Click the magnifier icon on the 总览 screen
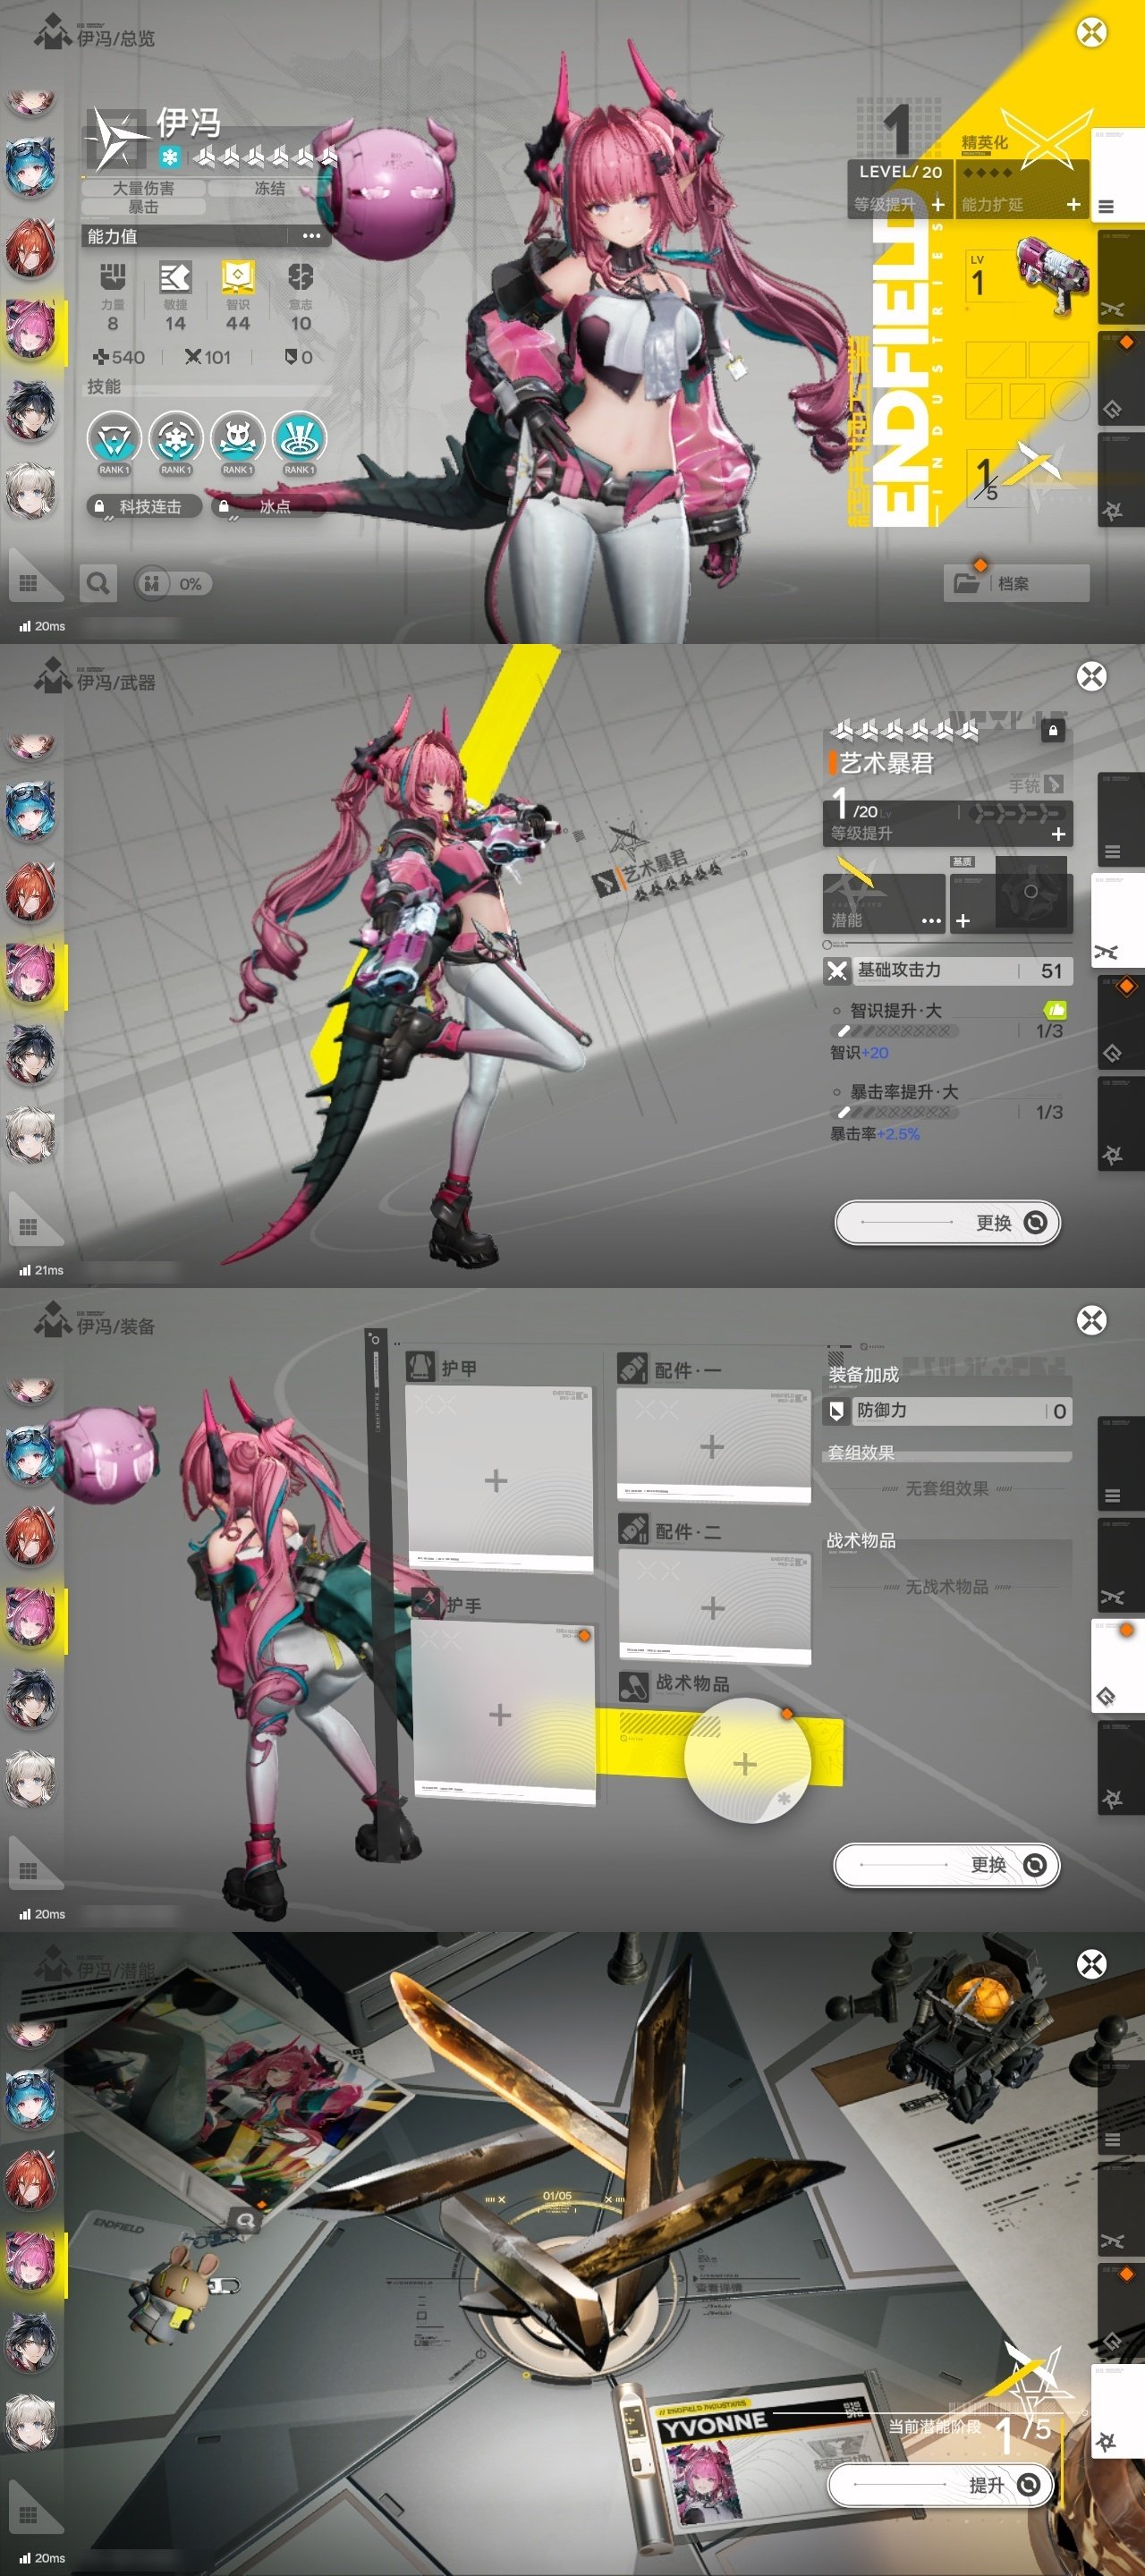 coord(98,583)
